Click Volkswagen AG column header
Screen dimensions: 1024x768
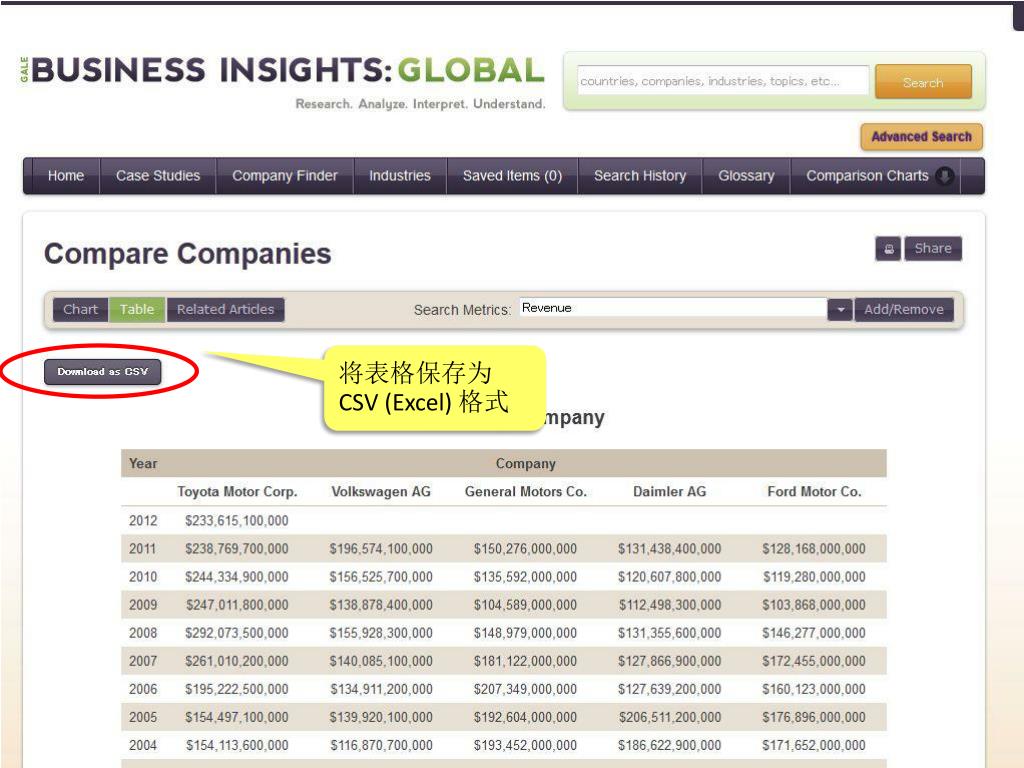click(381, 492)
